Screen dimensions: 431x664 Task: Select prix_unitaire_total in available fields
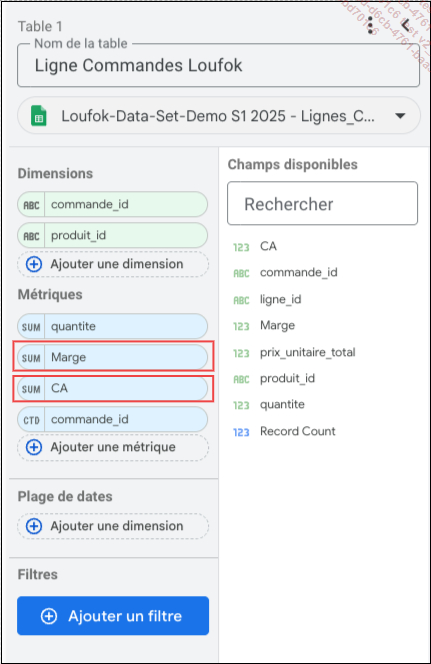click(x=308, y=352)
